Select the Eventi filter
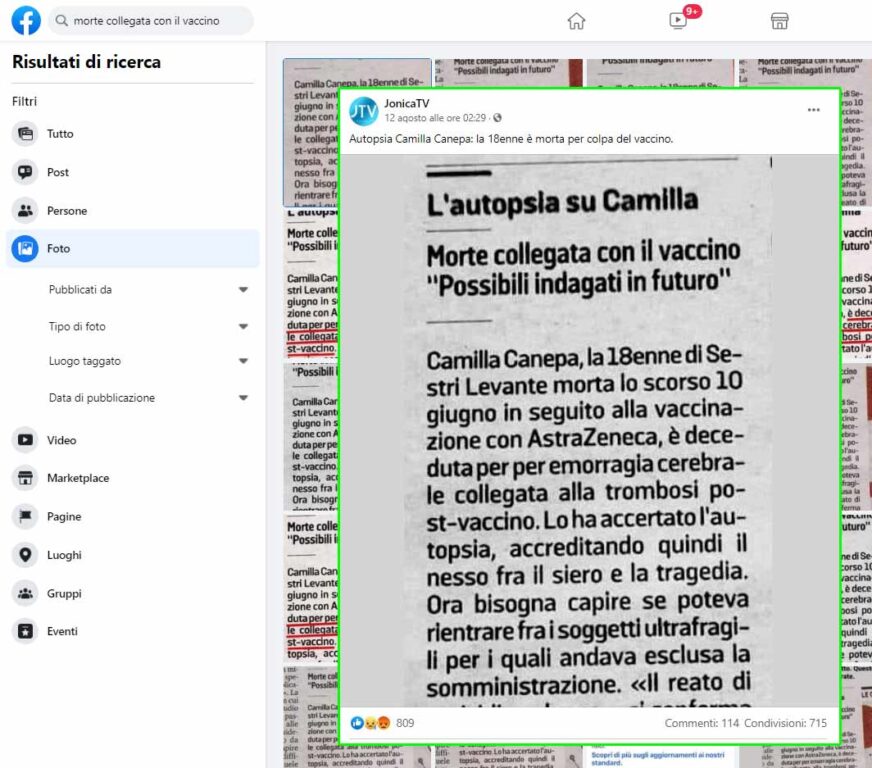Image resolution: width=872 pixels, height=768 pixels. click(132, 631)
